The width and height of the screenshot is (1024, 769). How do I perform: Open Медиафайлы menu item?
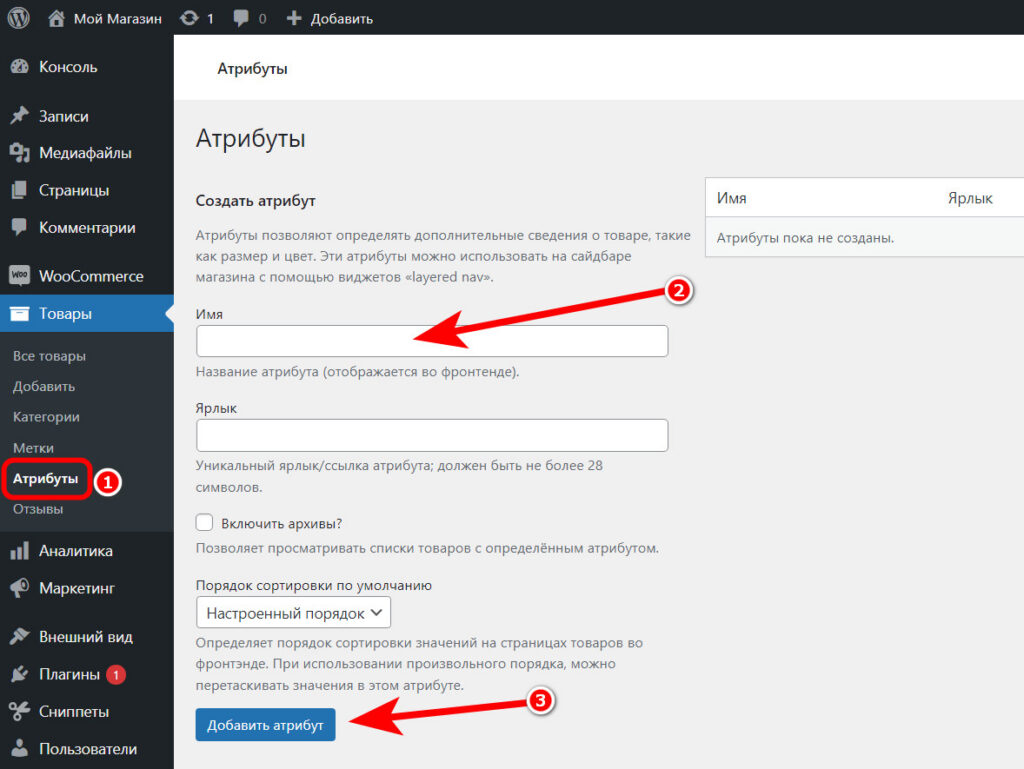(x=85, y=153)
